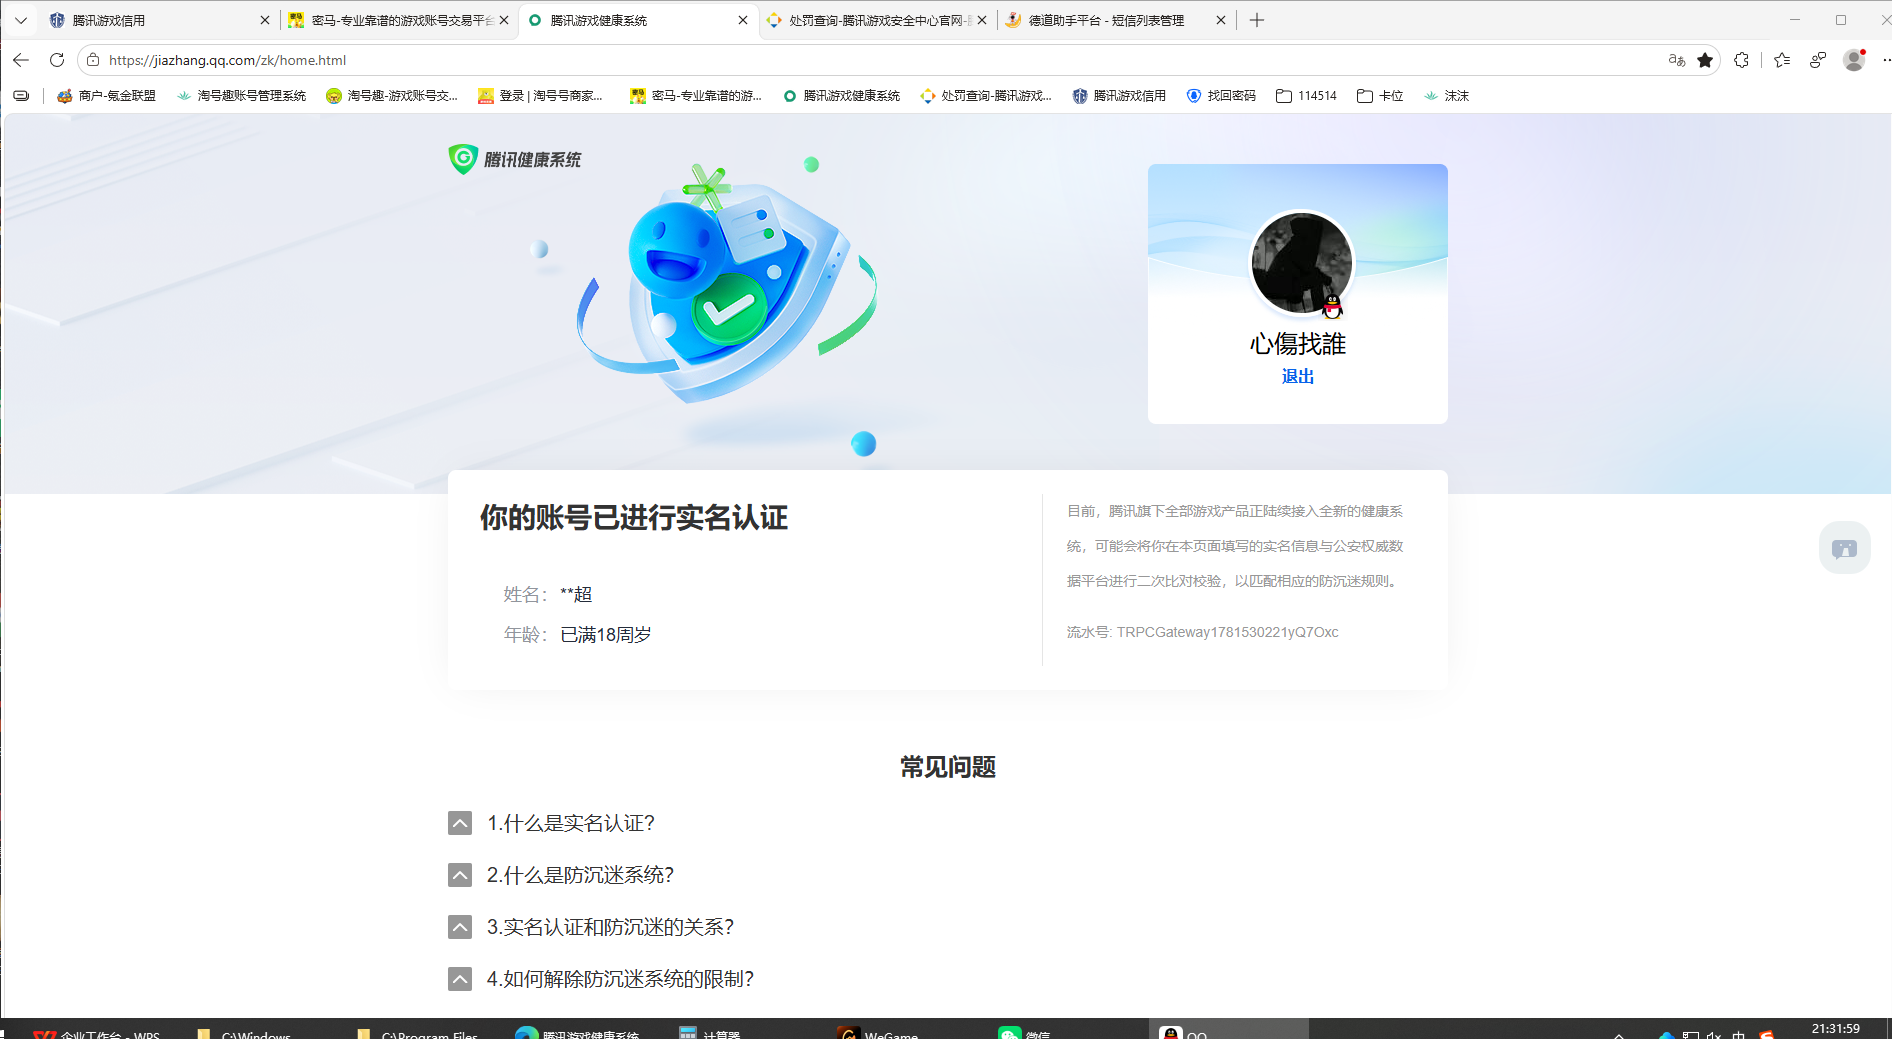Click the 常见问题 heading
Viewport: 1892px width, 1039px height.
pos(947,767)
